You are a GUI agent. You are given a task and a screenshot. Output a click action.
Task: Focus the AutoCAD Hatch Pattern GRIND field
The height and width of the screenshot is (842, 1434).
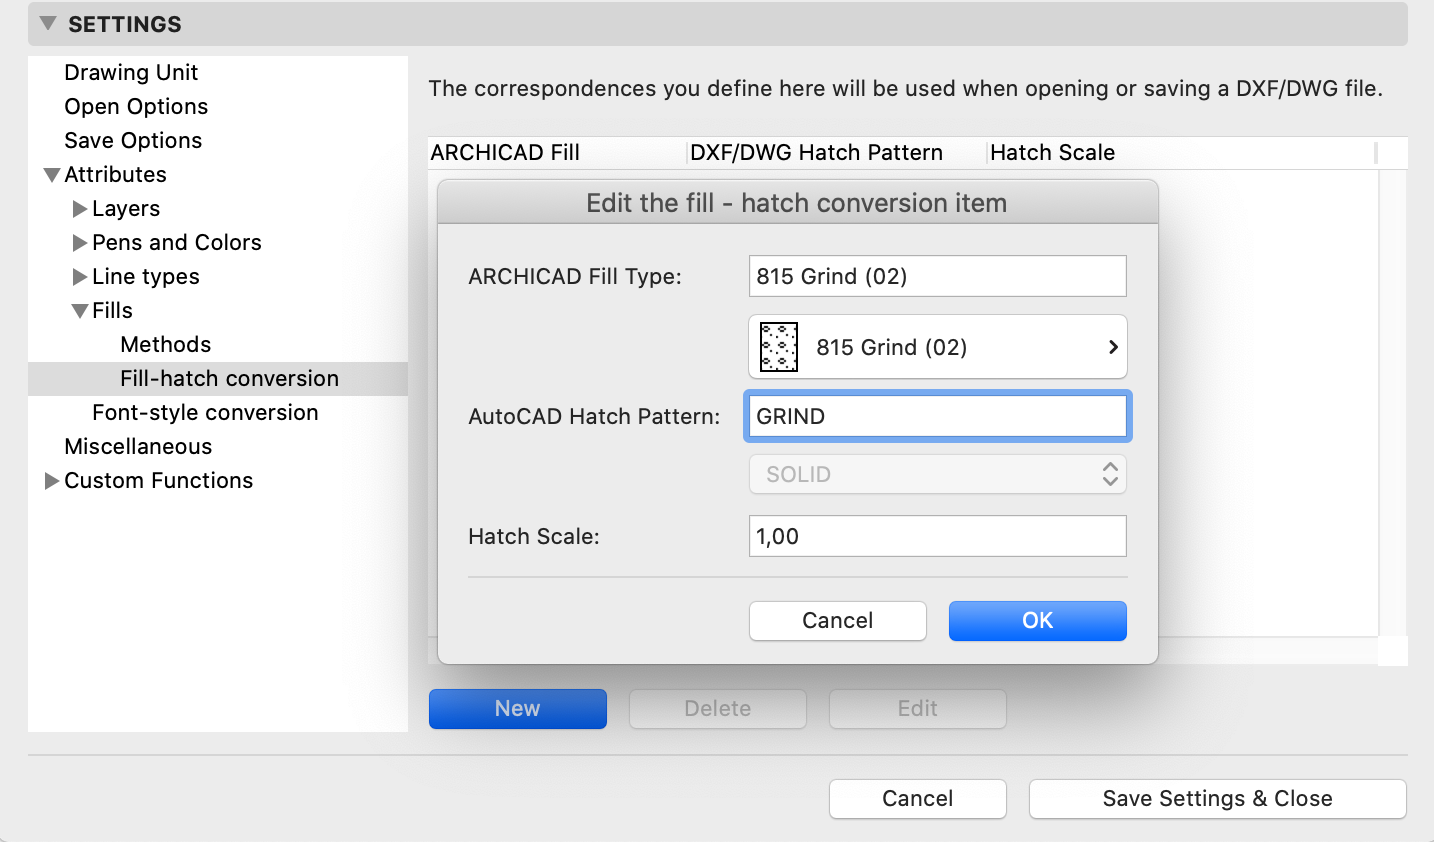tap(938, 416)
